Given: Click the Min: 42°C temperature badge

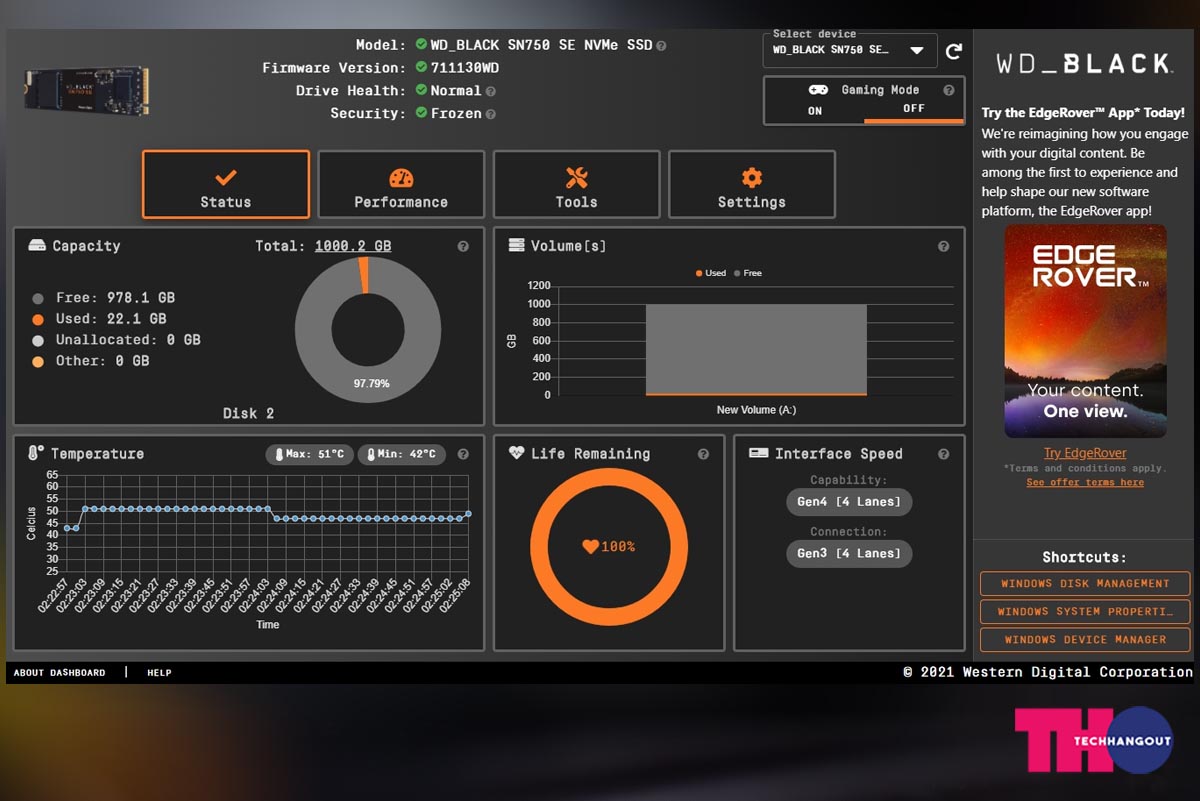Looking at the screenshot, I should tap(401, 455).
